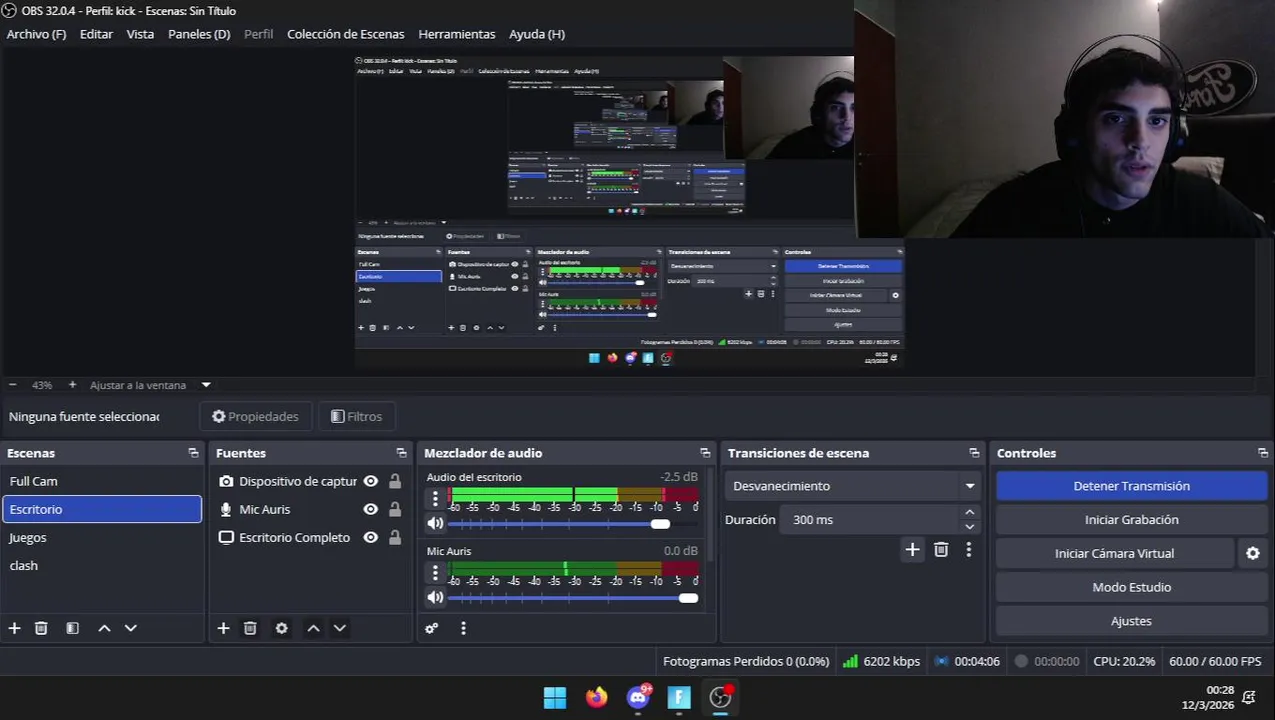Viewport: 1275px width, 720px height.
Task: Select the clash scene
Action: [x=102, y=565]
